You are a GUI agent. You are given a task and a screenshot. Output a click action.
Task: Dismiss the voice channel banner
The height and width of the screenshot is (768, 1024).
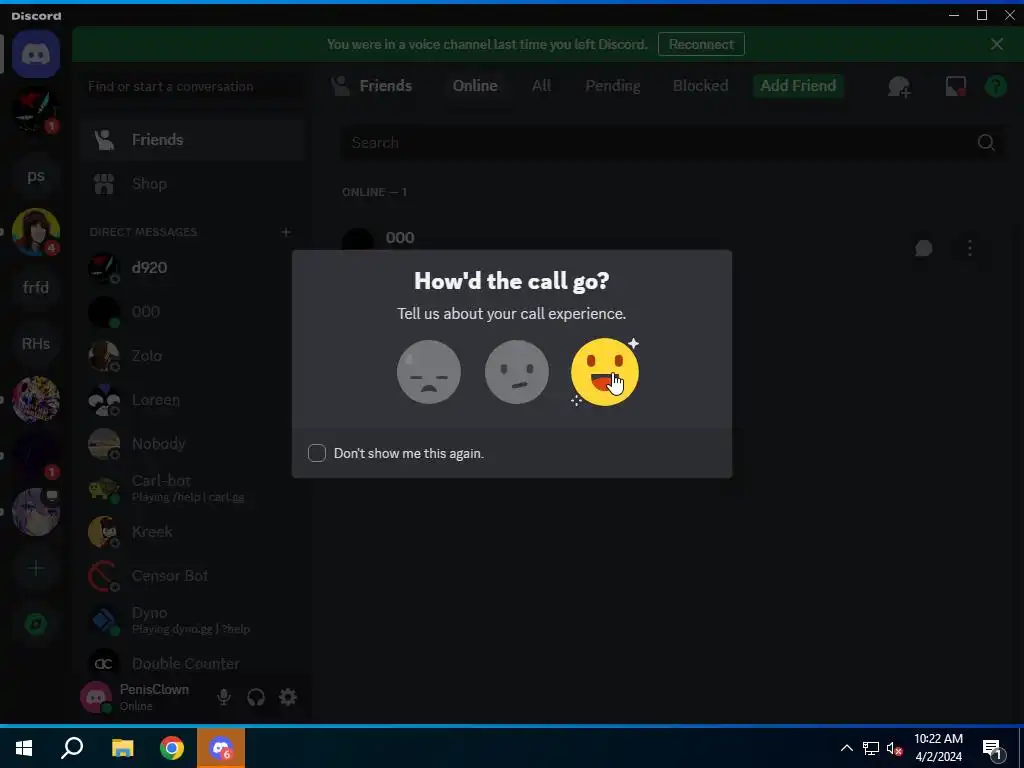pyautogui.click(x=997, y=44)
